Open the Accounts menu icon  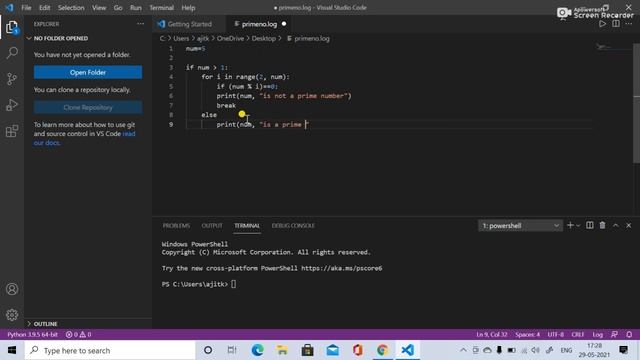pos(12,289)
